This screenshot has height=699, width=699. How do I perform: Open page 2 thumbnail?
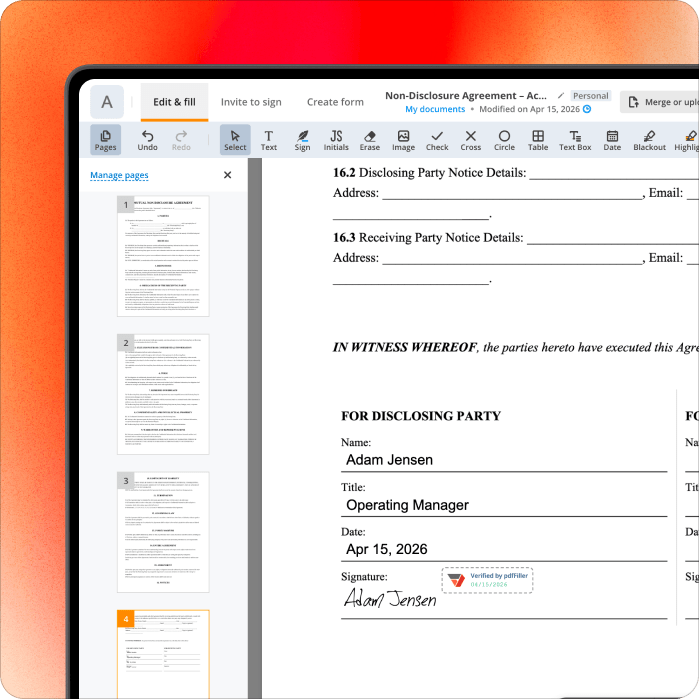tap(163, 395)
